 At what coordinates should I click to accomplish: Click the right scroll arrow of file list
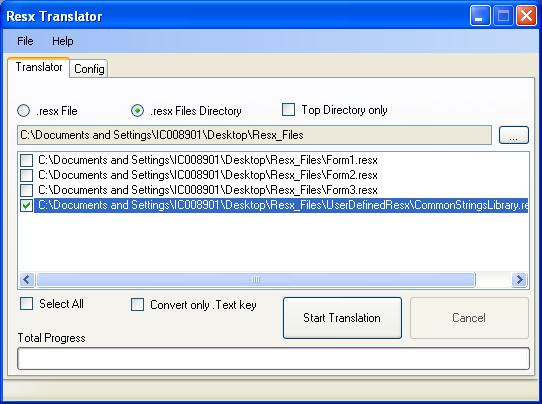(520, 280)
